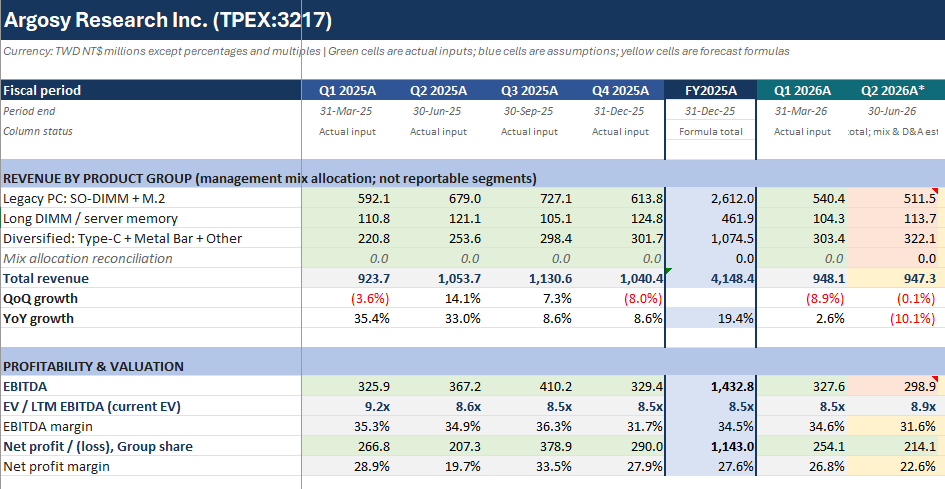Screen dimensions: 945x489
Task: Select EV multiple 9.2x
Action: [347, 406]
